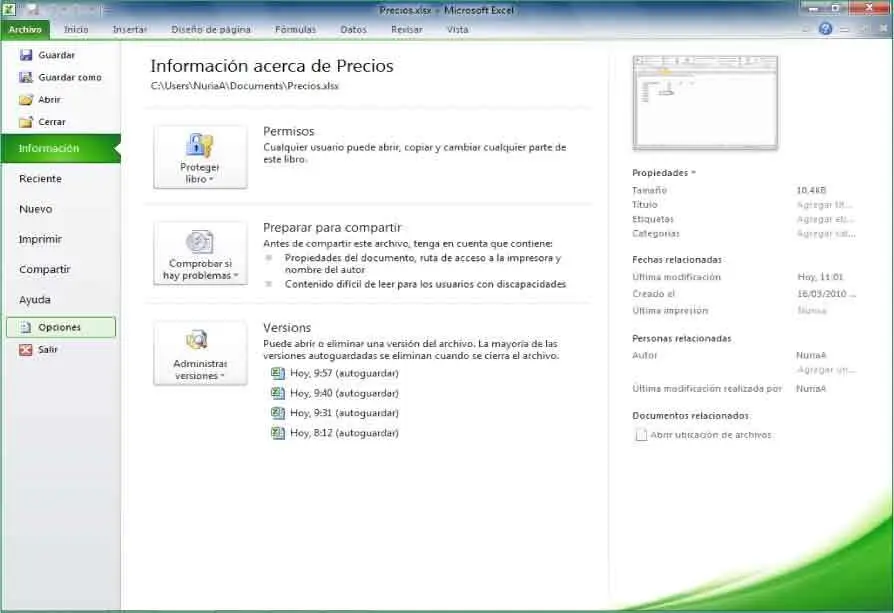The image size is (894, 613).
Task: Open the Insertar ribbon tab
Action: 130,30
